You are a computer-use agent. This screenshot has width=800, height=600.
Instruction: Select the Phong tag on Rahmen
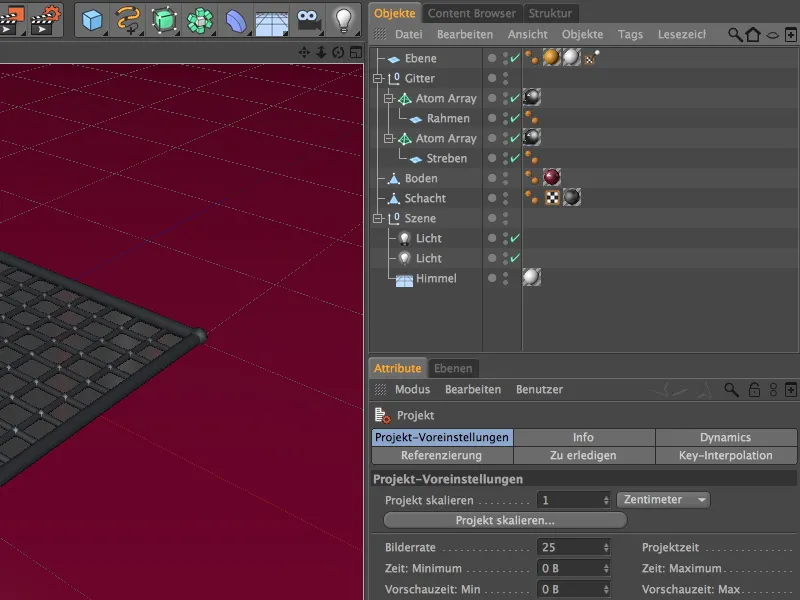[532, 118]
